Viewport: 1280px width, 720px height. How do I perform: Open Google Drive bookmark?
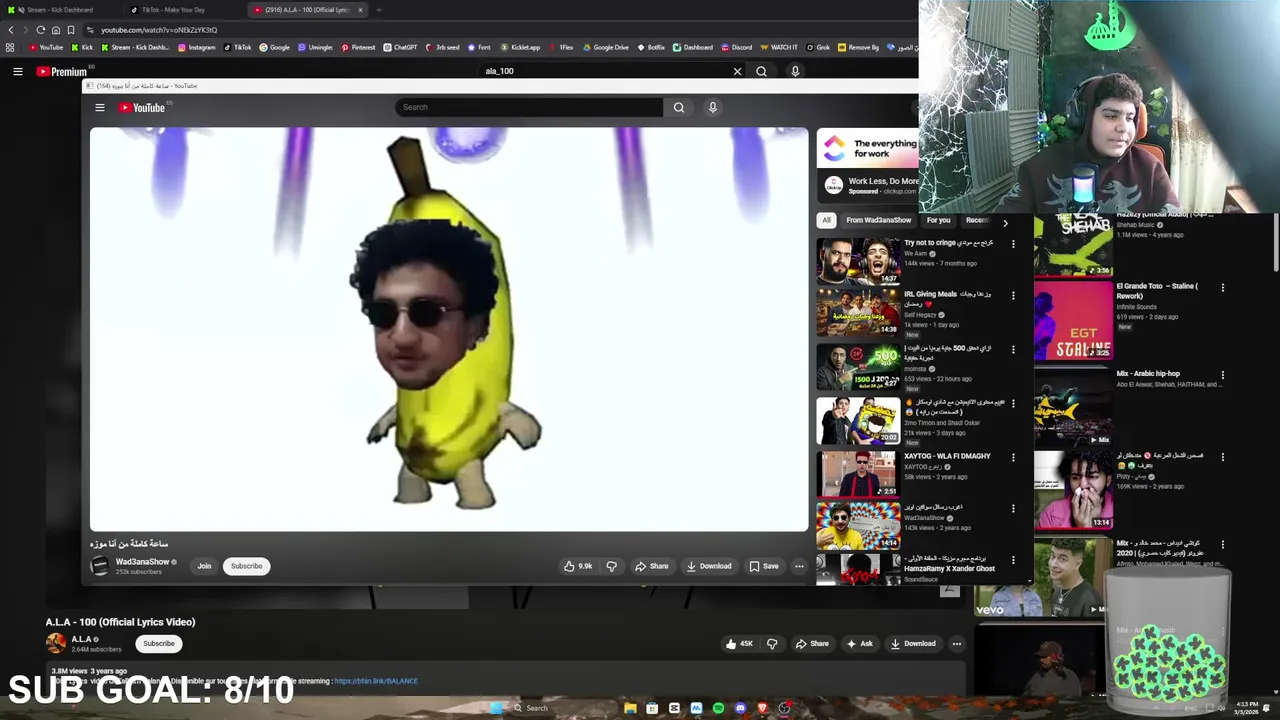click(x=606, y=47)
